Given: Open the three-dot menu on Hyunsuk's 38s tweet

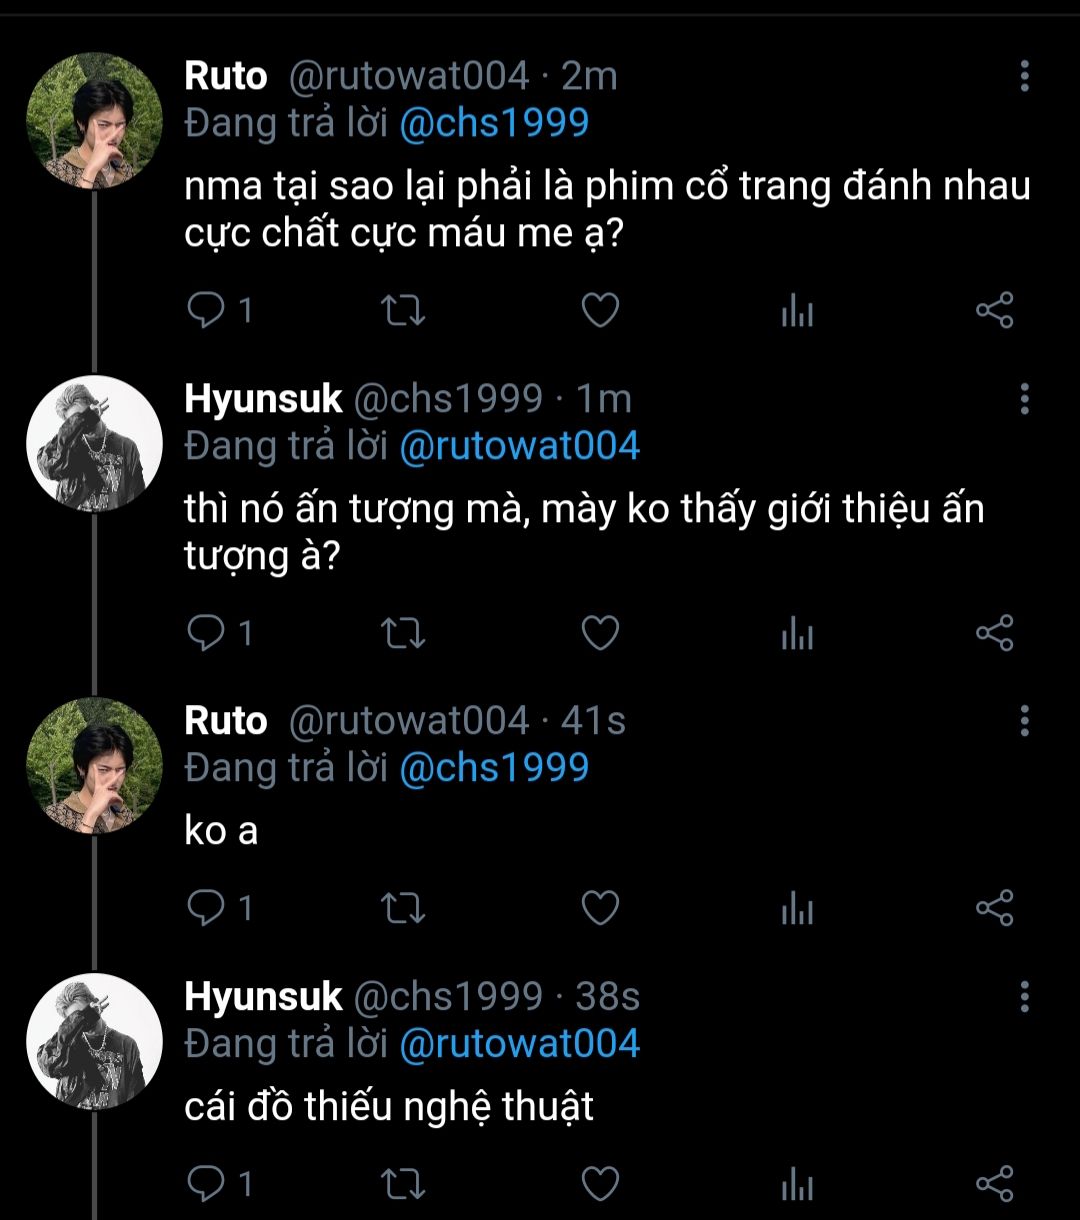Looking at the screenshot, I should [x=1024, y=997].
